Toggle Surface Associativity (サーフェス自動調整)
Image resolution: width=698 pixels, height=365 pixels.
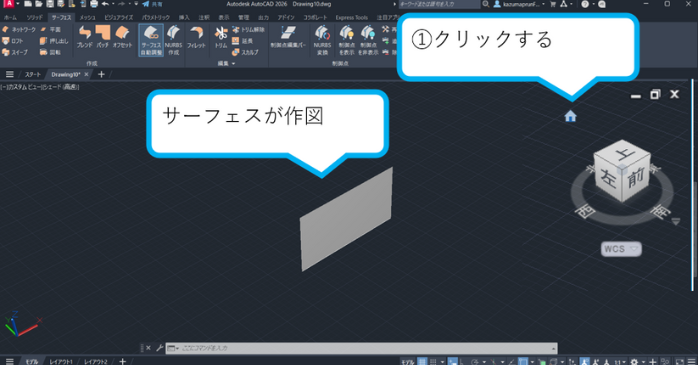[x=151, y=40]
